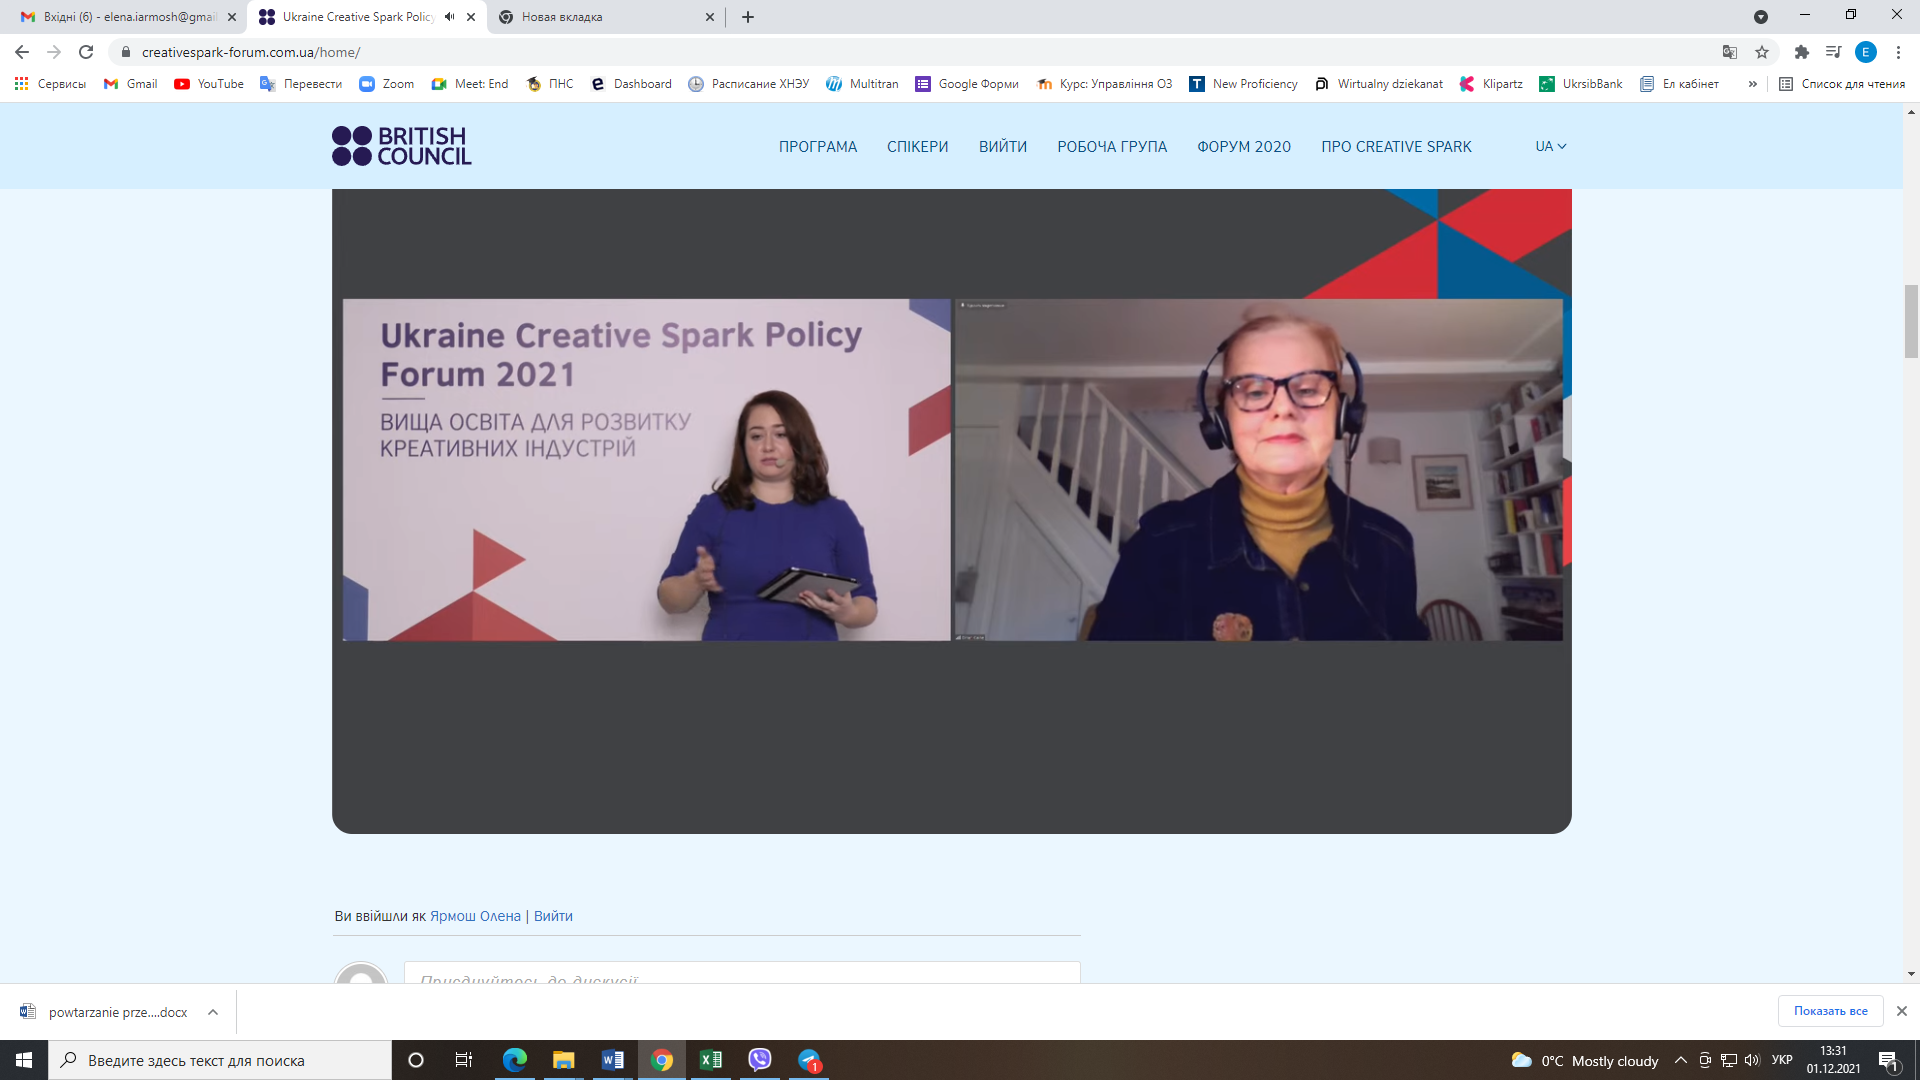The width and height of the screenshot is (1920, 1080).
Task: Close the downloads bar
Action: pos(1902,1011)
